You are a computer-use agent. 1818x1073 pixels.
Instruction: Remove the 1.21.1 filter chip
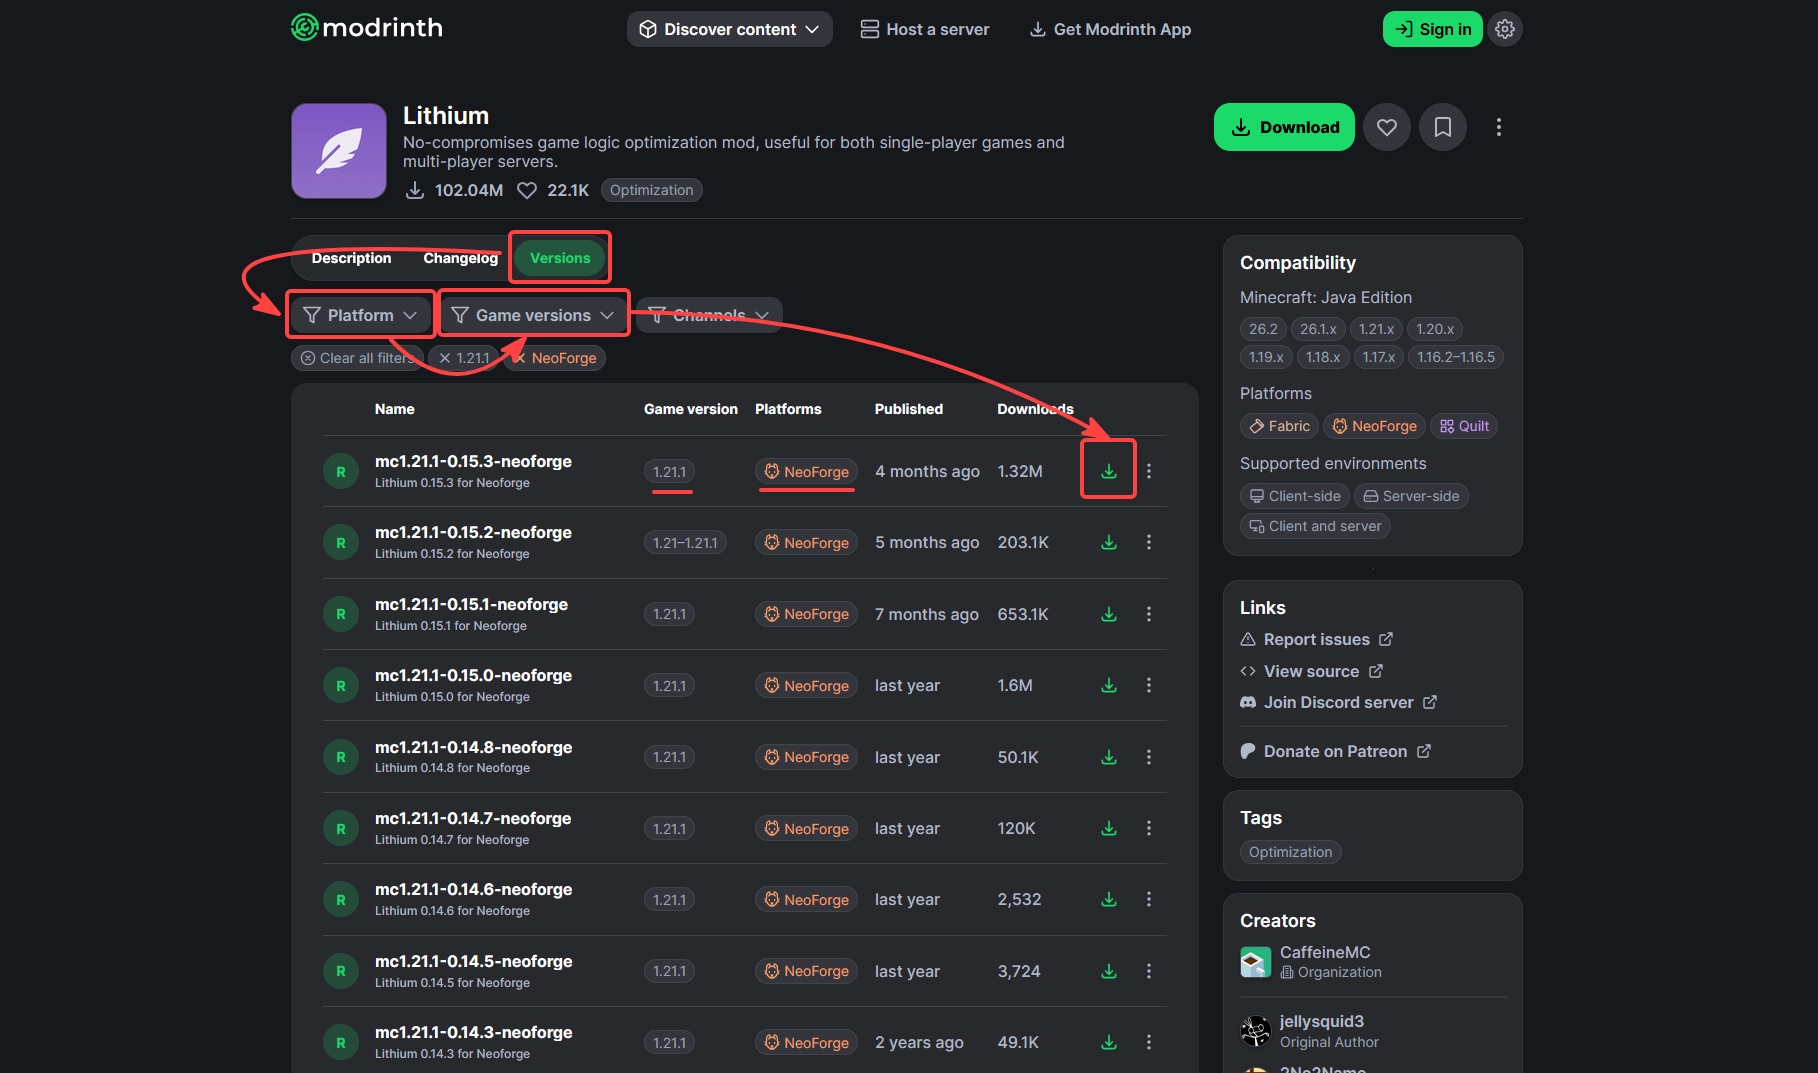463,358
